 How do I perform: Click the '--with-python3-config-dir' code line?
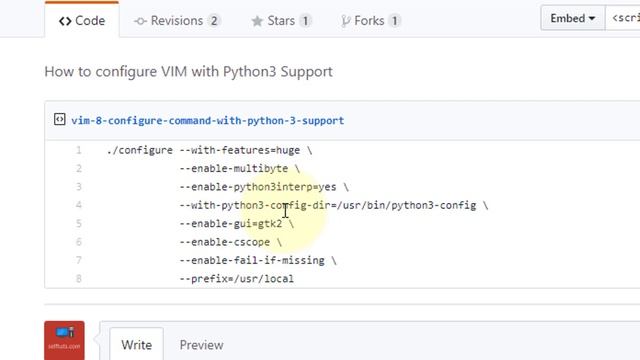click(334, 205)
